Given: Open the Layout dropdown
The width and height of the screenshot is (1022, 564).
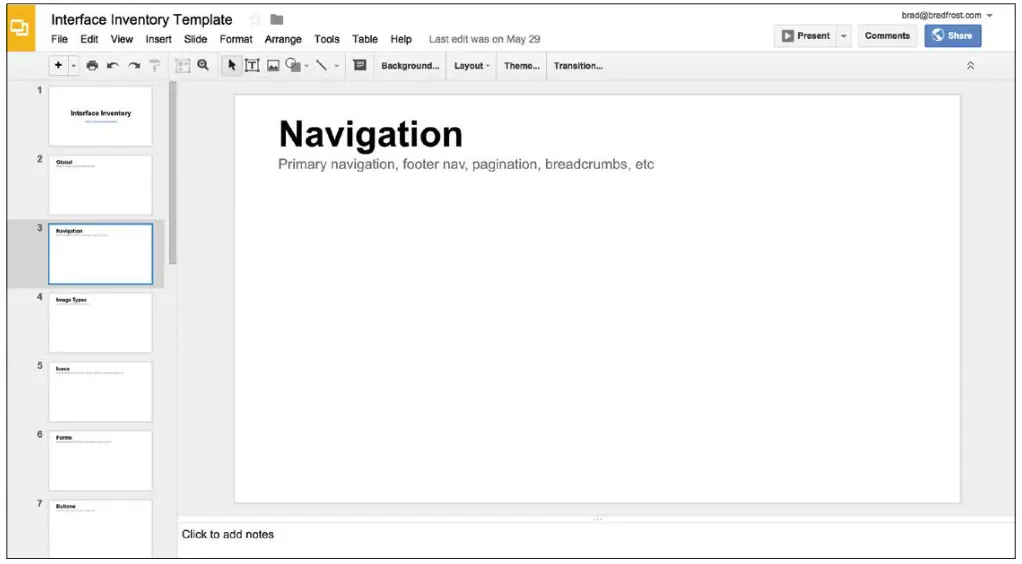Looking at the screenshot, I should point(471,66).
